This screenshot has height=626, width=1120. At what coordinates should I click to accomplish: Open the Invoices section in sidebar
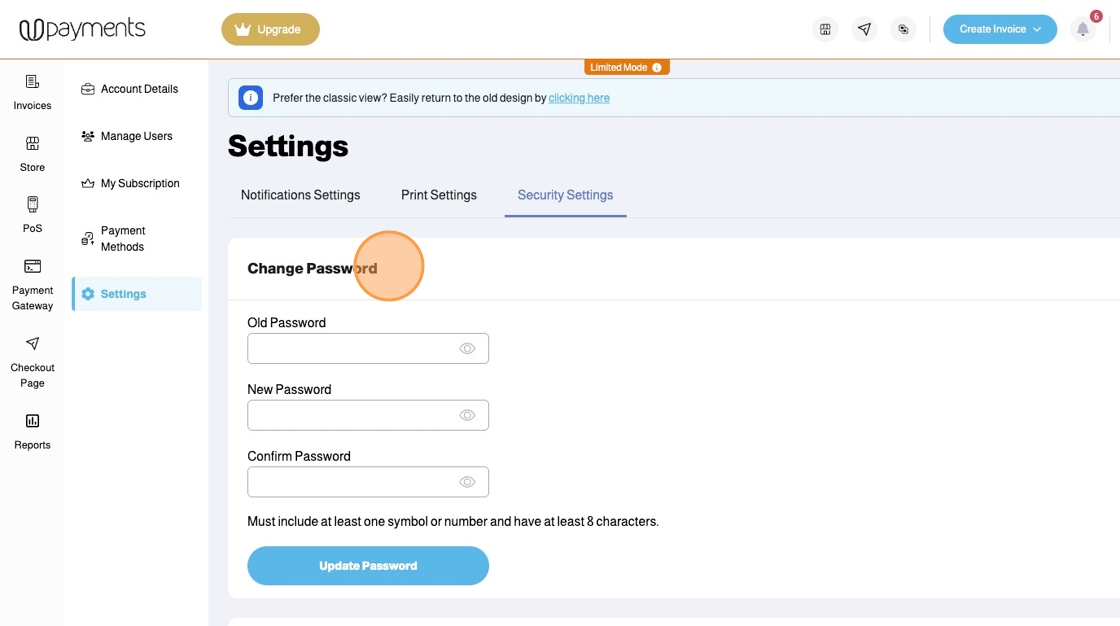(32, 91)
